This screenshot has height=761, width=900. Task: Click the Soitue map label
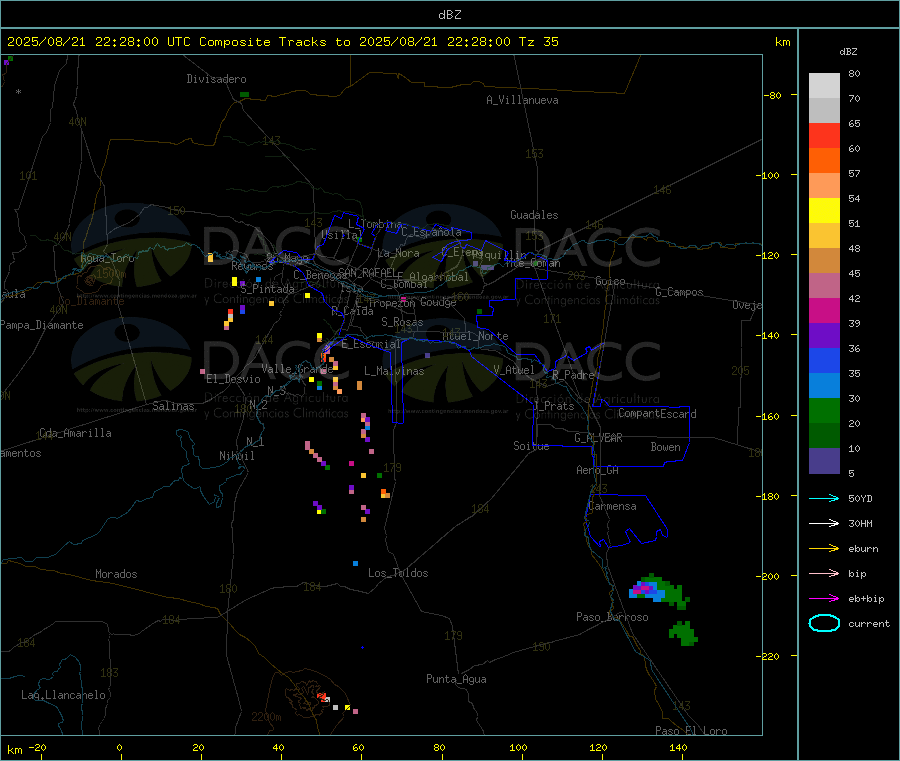coord(531,446)
